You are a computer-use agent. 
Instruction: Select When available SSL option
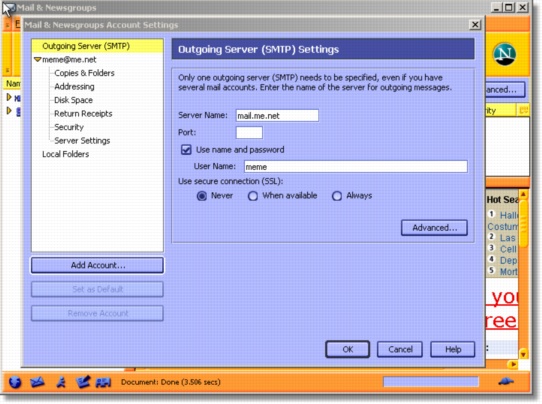(253, 196)
